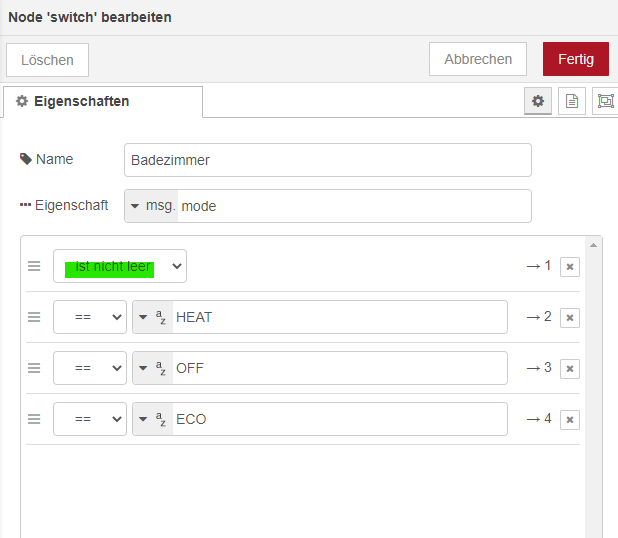Click the Abbrechen button
618x538 pixels.
(x=478, y=59)
